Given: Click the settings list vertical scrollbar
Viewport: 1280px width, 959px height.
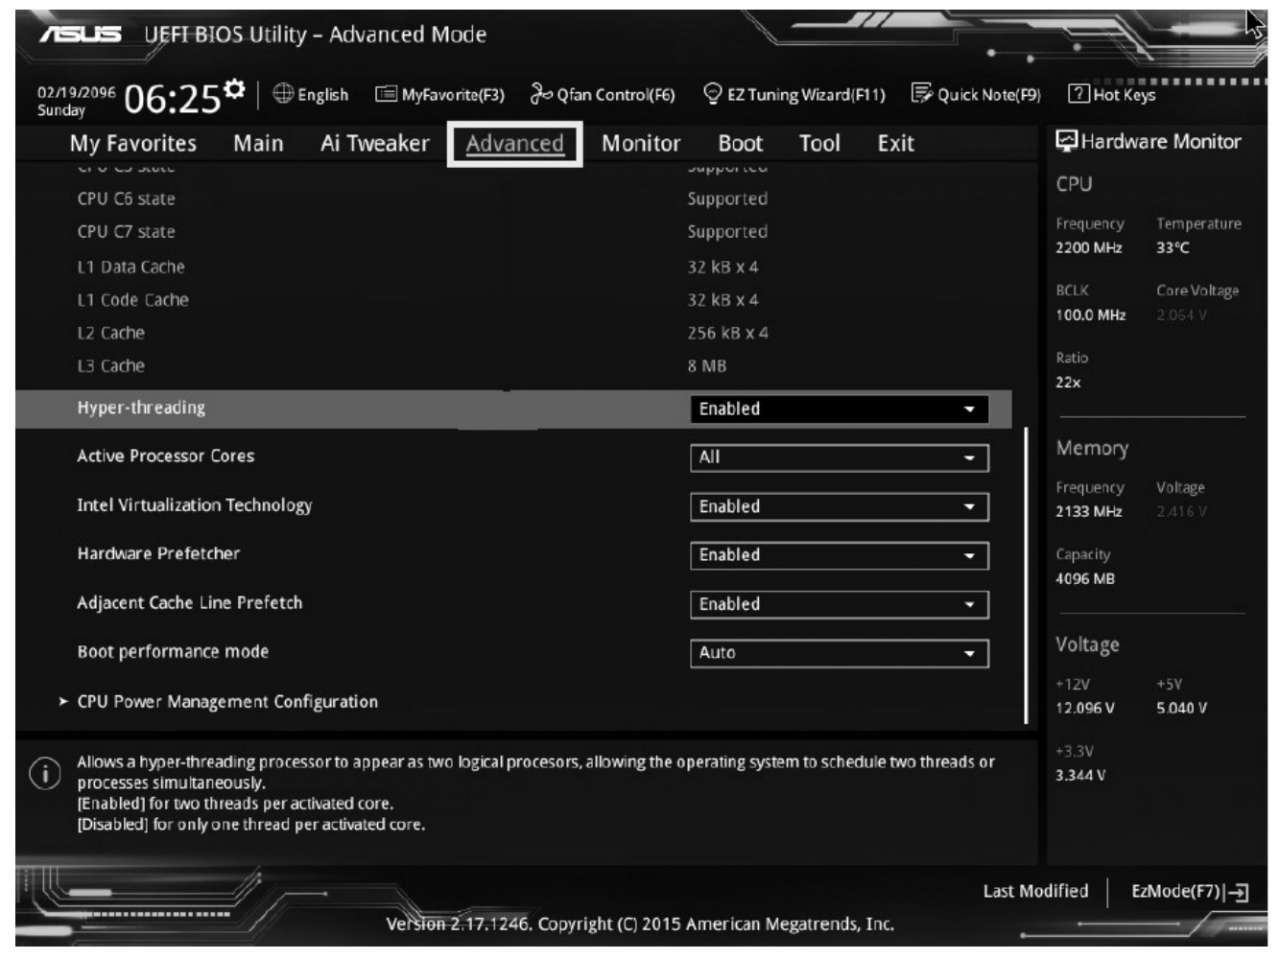Looking at the screenshot, I should [x=1026, y=575].
